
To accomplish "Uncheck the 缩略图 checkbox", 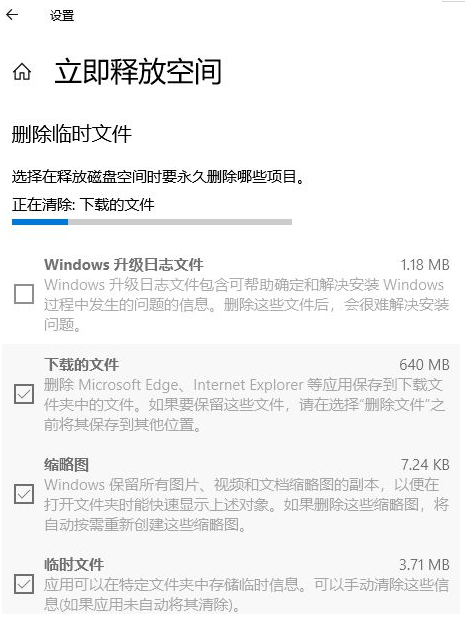I will click(24, 494).
